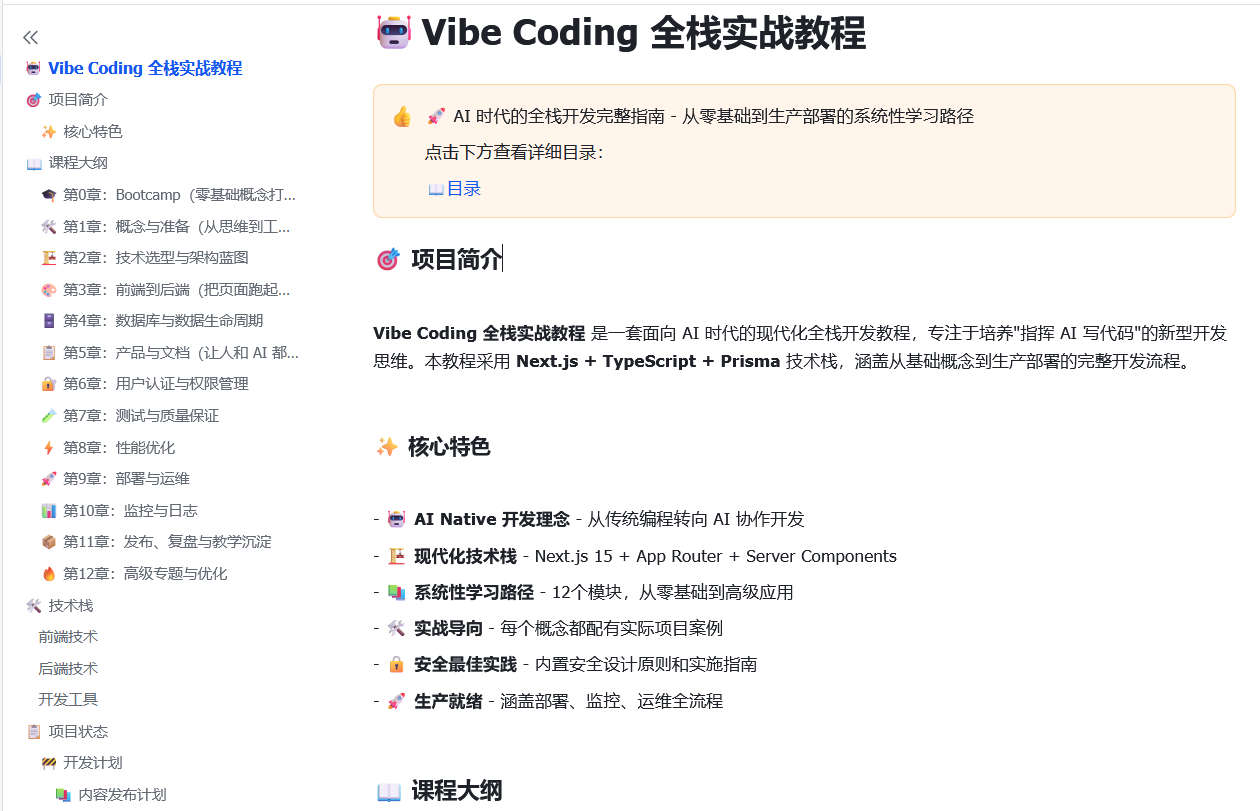Go to 后端技术 in outline
Viewport: 1260px width, 811px height.
click(68, 669)
